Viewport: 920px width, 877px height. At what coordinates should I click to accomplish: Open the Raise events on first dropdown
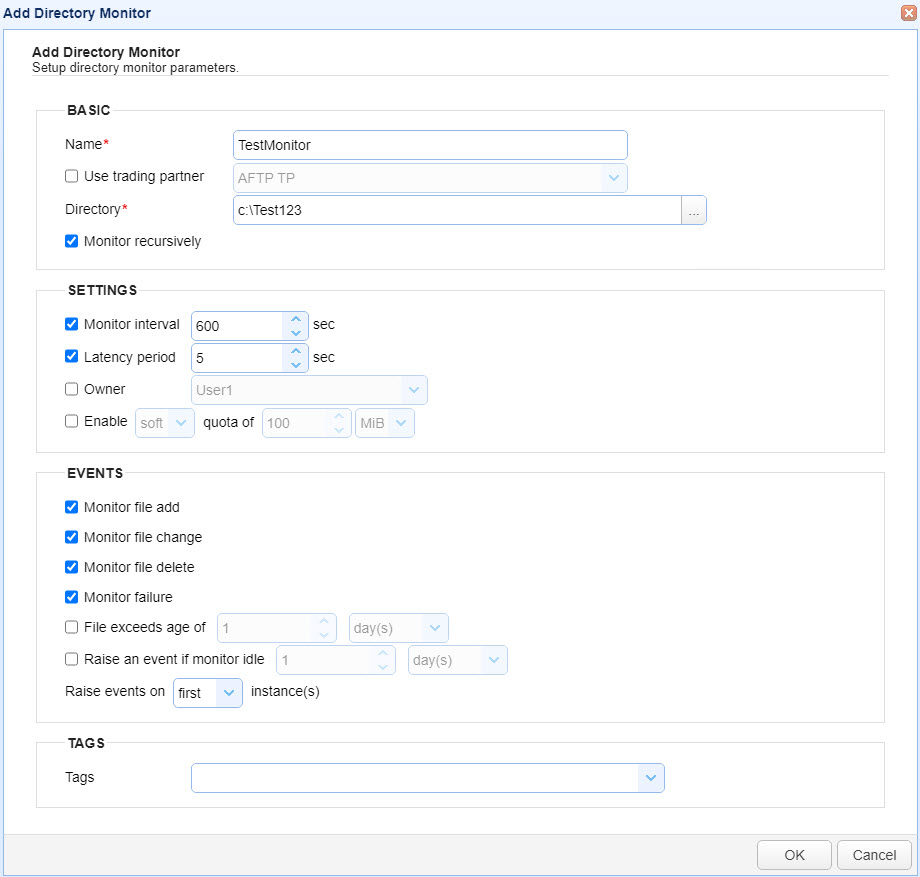tap(208, 693)
